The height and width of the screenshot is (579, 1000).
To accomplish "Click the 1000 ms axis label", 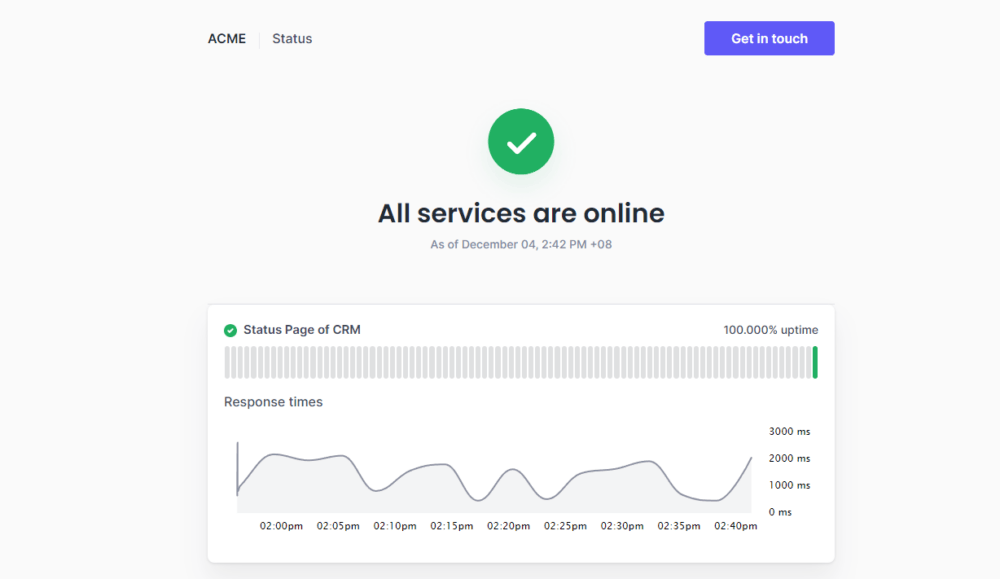I will click(x=789, y=485).
